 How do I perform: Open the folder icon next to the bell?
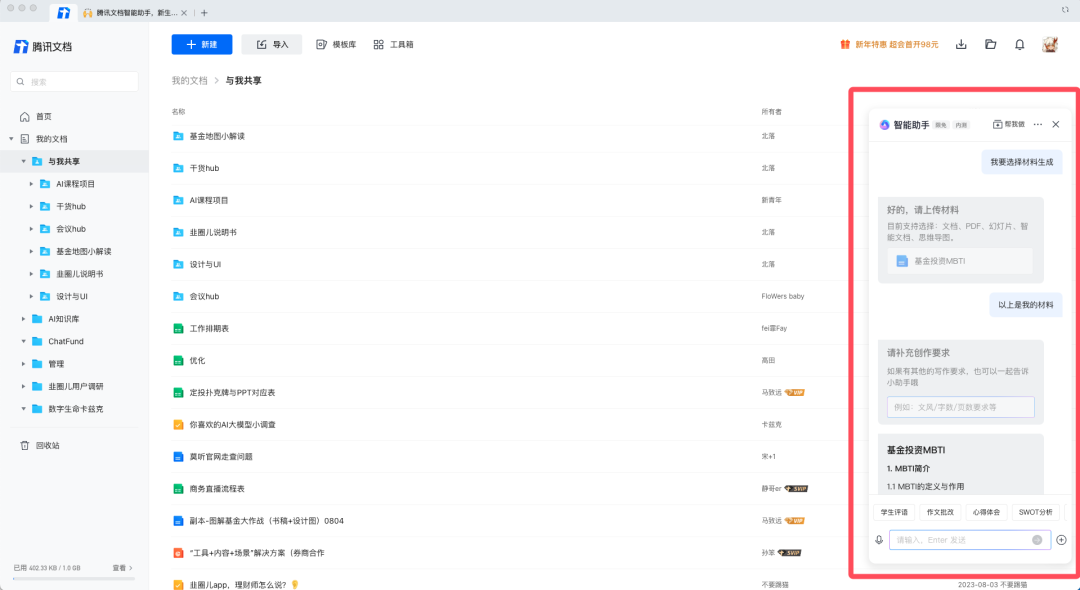point(990,45)
